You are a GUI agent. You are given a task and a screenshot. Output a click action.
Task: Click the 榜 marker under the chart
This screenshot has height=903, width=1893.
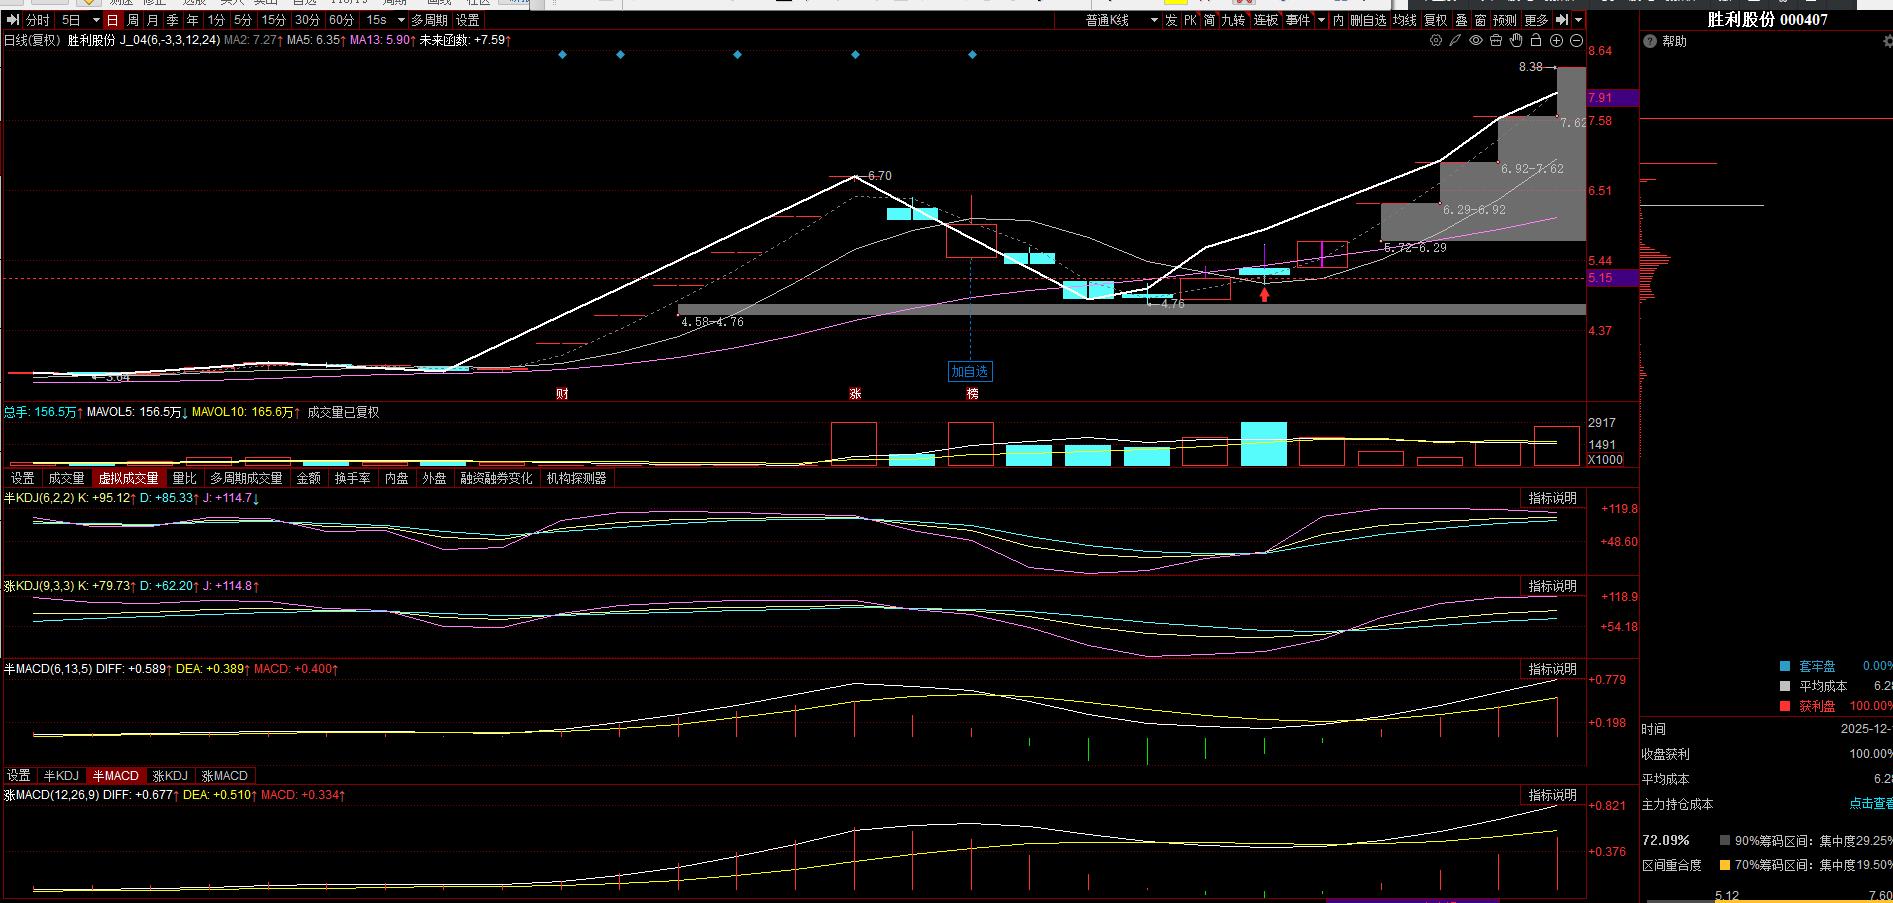tap(972, 394)
